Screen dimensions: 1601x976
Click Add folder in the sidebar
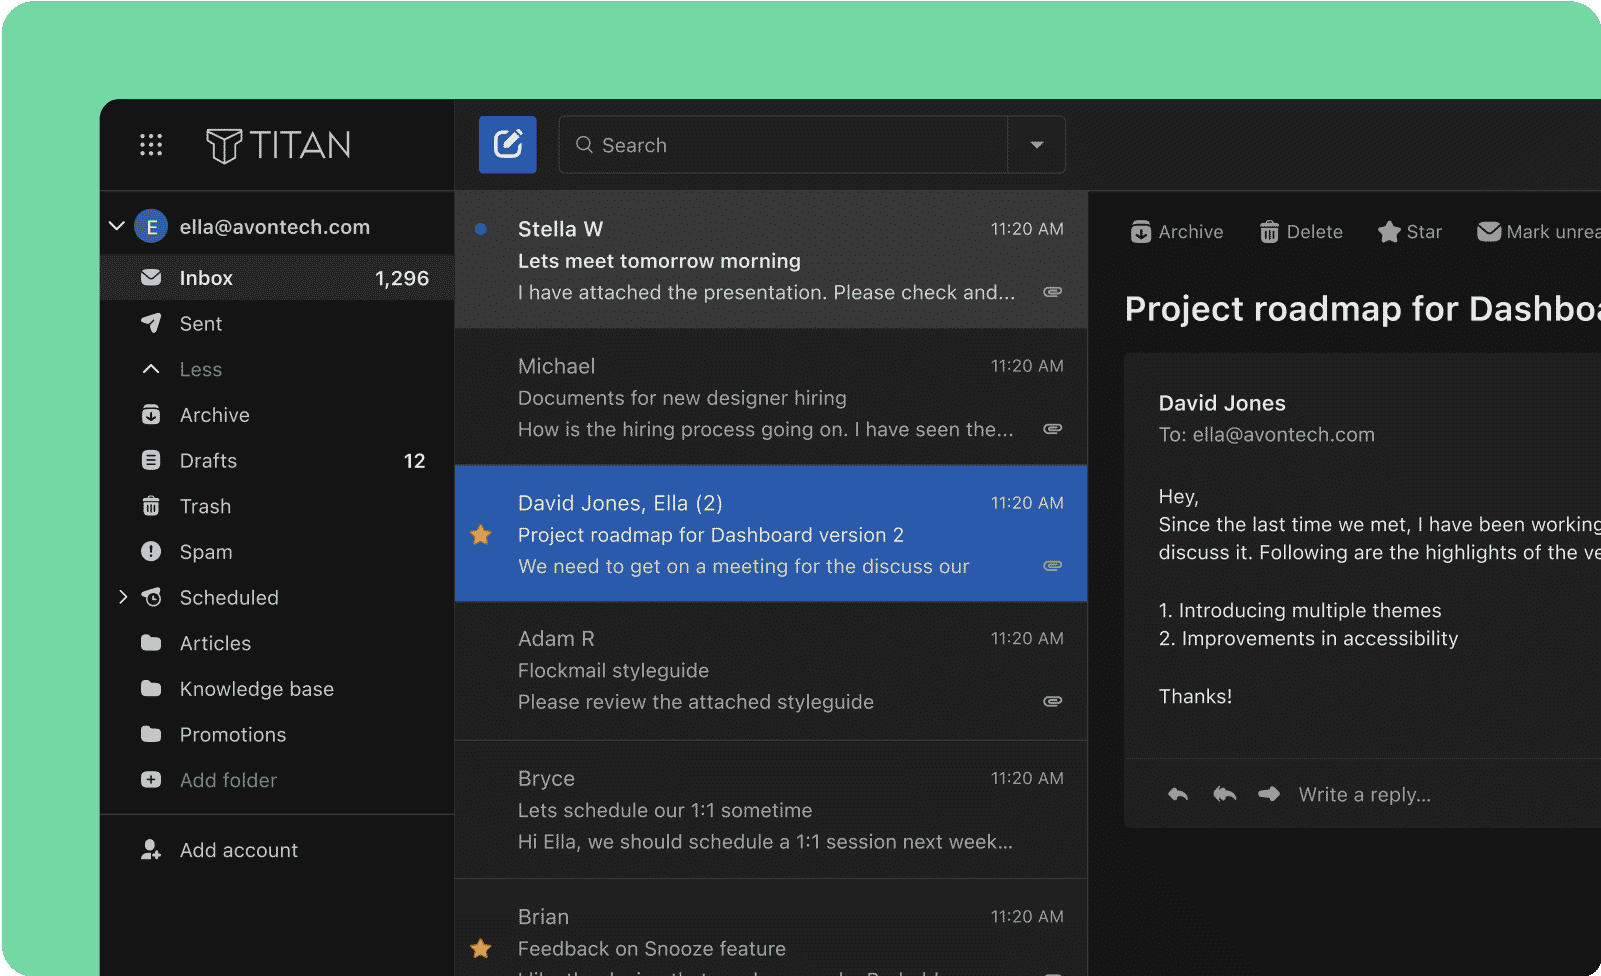tap(228, 780)
